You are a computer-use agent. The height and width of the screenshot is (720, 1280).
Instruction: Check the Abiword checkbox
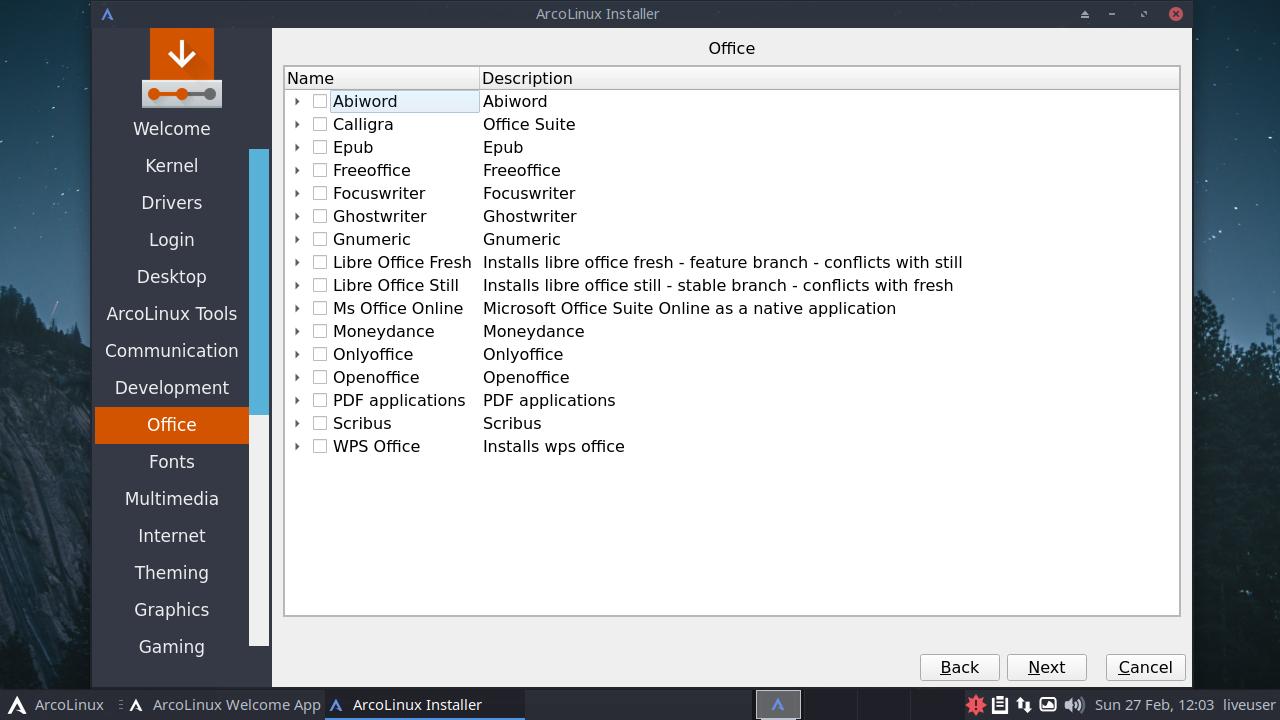[x=320, y=101]
